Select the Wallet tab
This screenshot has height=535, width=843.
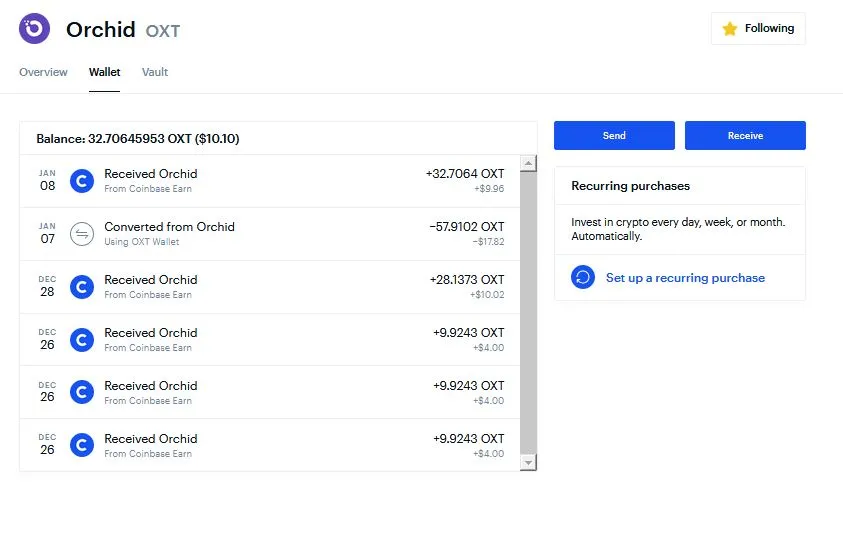104,72
